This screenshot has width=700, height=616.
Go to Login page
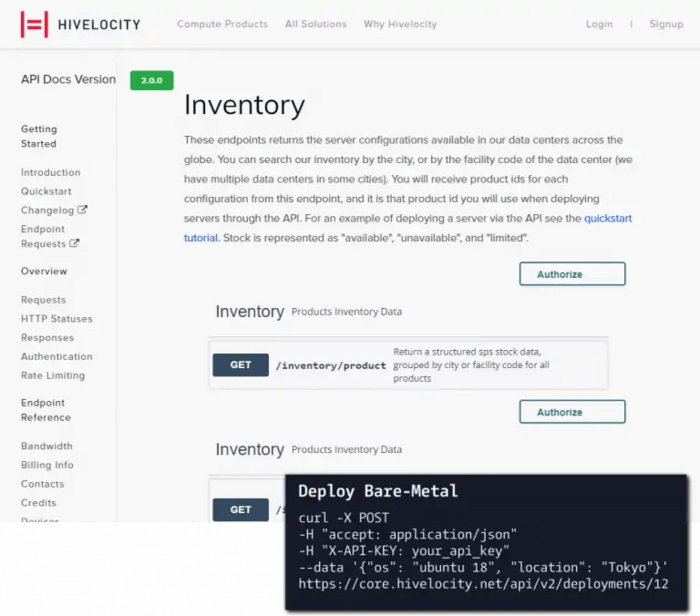[599, 24]
